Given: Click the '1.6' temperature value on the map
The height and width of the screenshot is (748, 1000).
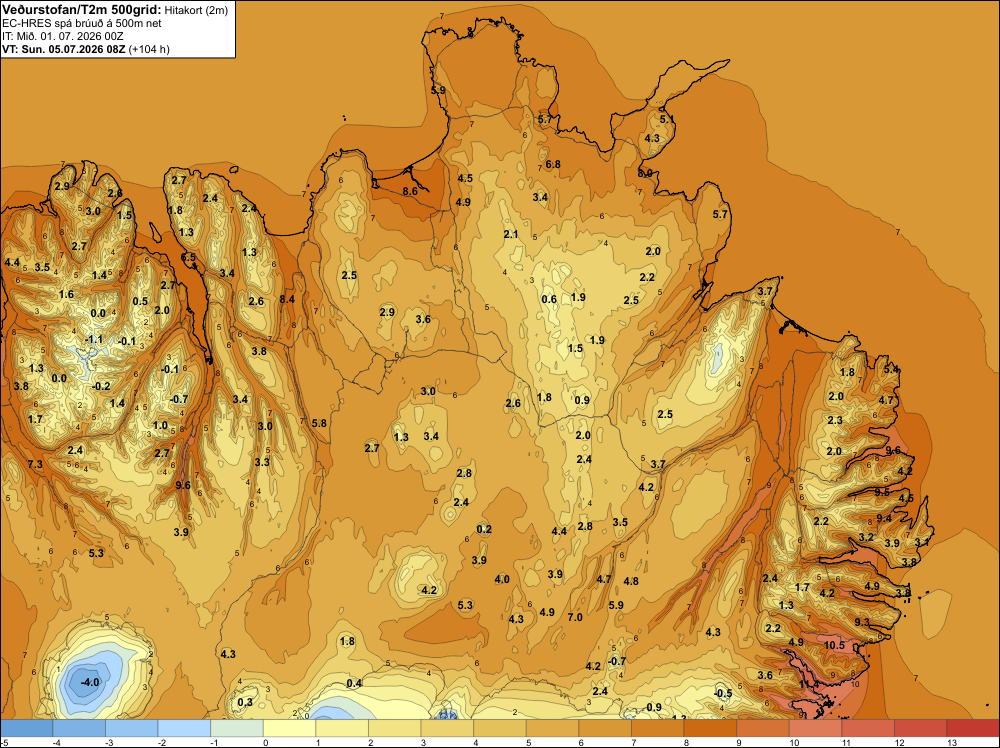Looking at the screenshot, I should click(66, 295).
